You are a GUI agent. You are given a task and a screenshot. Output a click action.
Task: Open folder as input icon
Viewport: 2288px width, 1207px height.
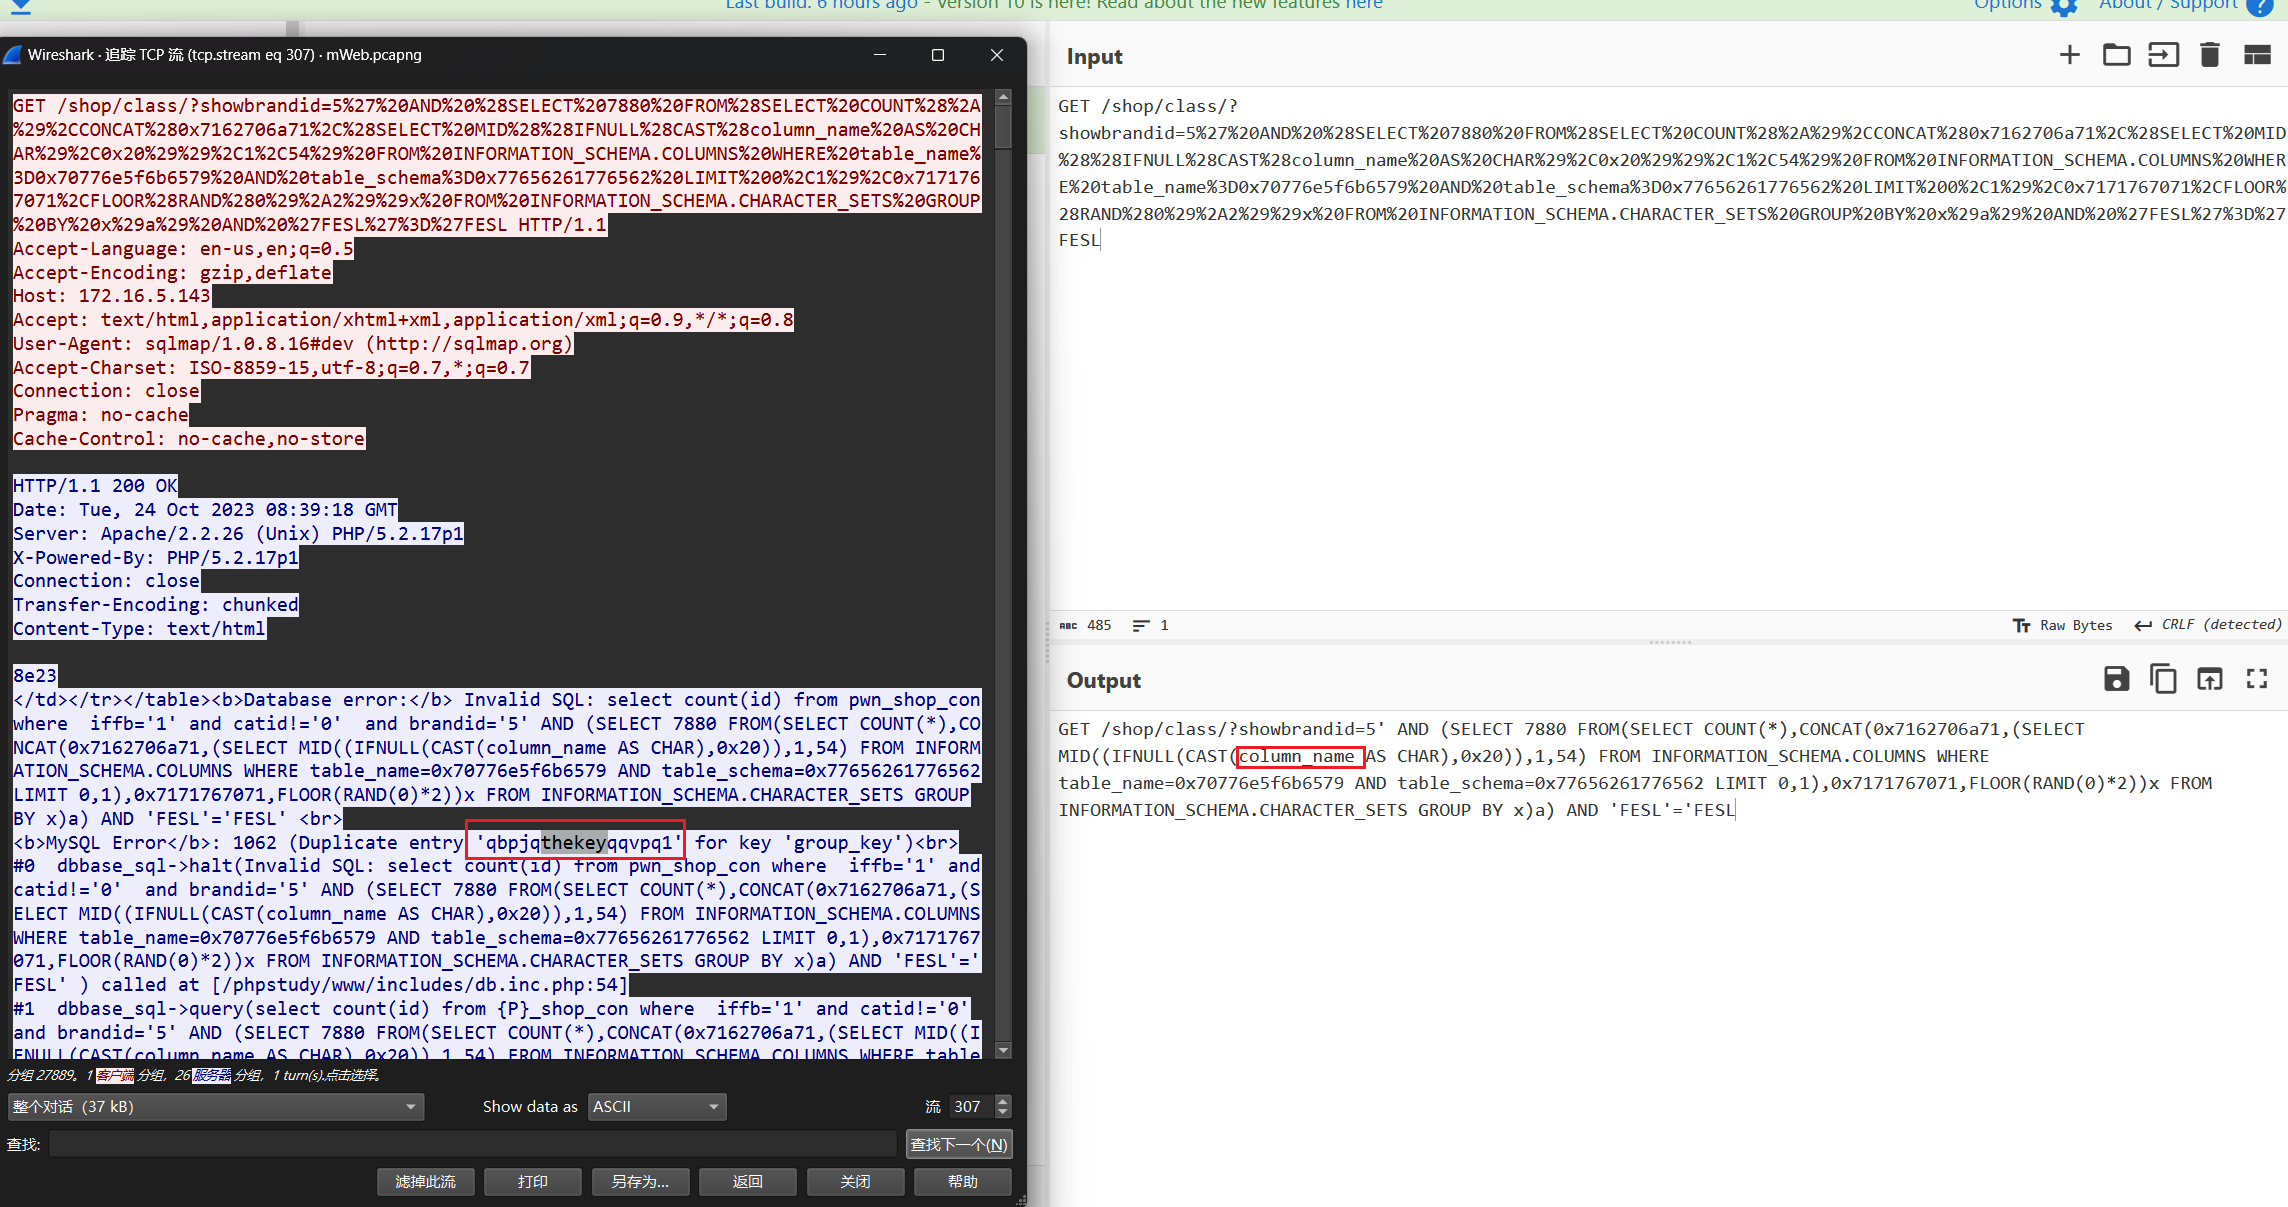(2116, 56)
